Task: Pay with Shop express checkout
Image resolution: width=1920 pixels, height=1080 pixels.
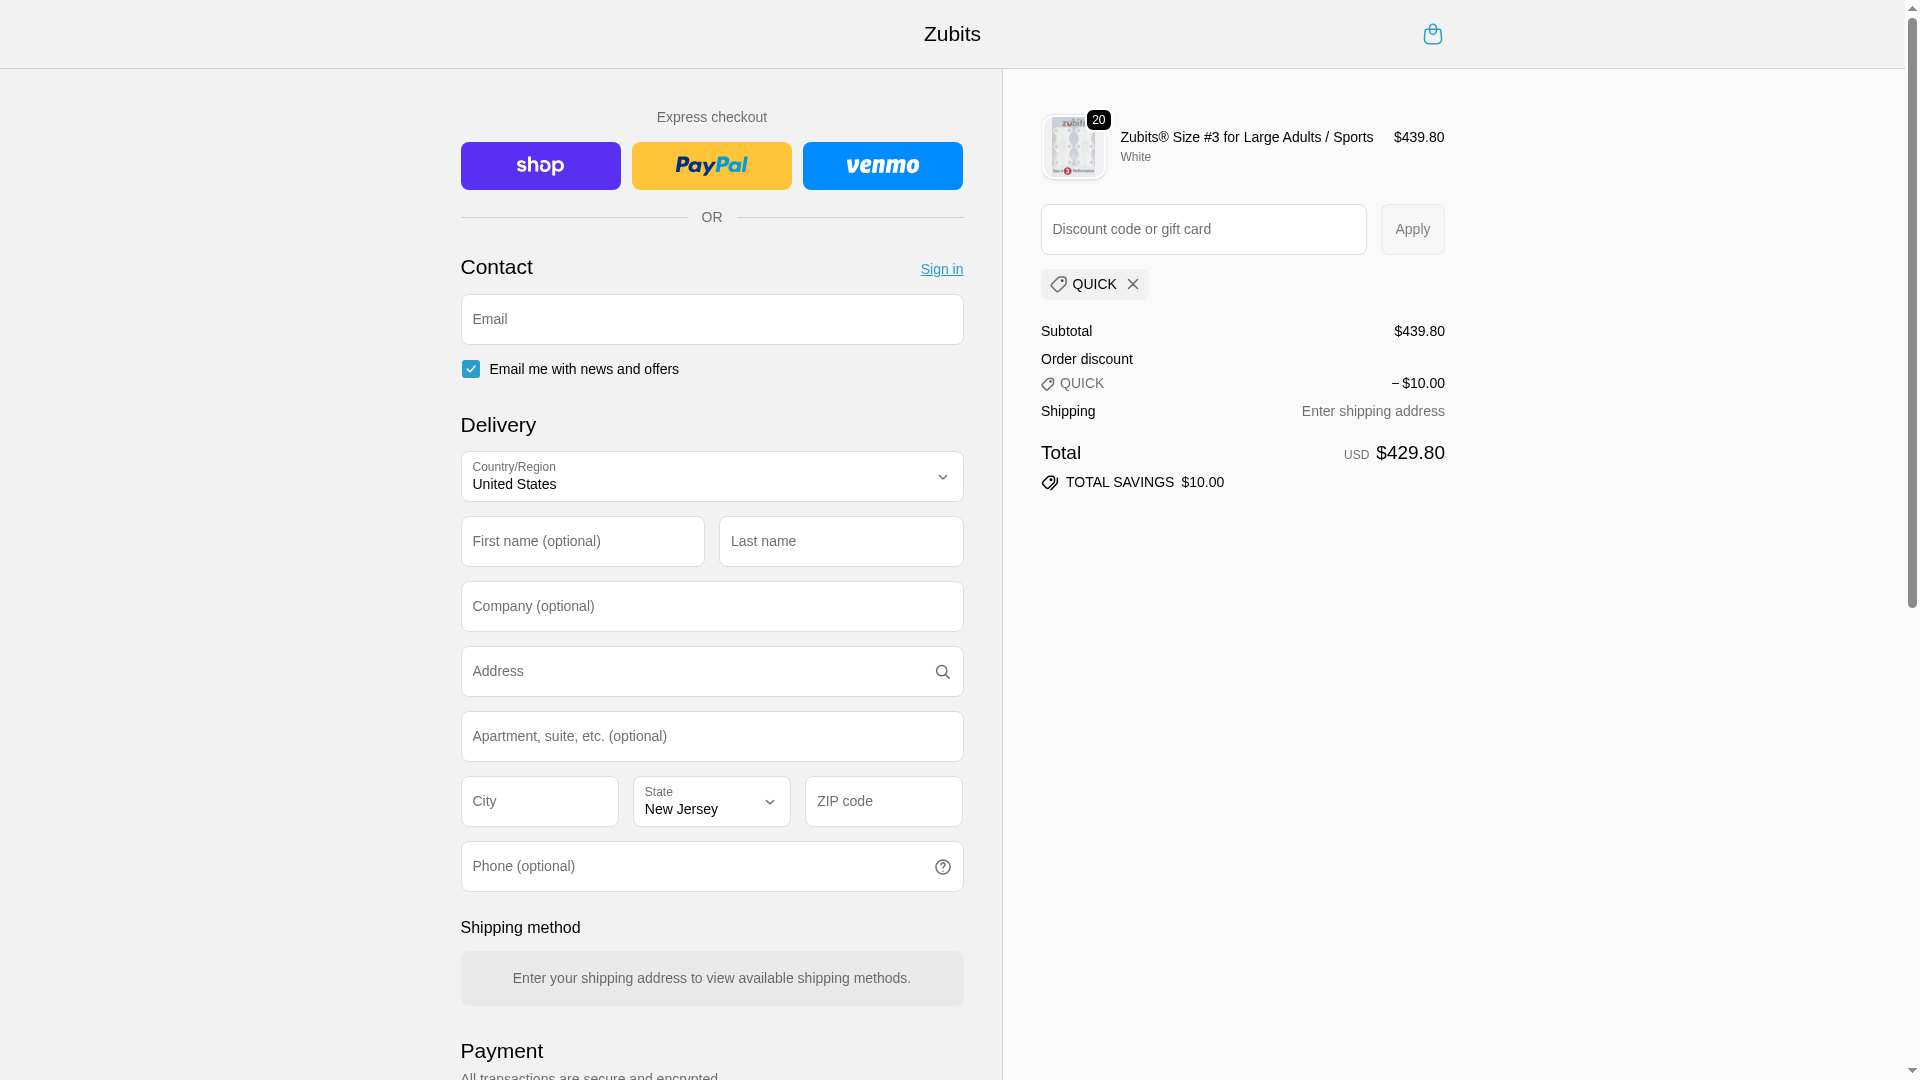Action: click(540, 166)
